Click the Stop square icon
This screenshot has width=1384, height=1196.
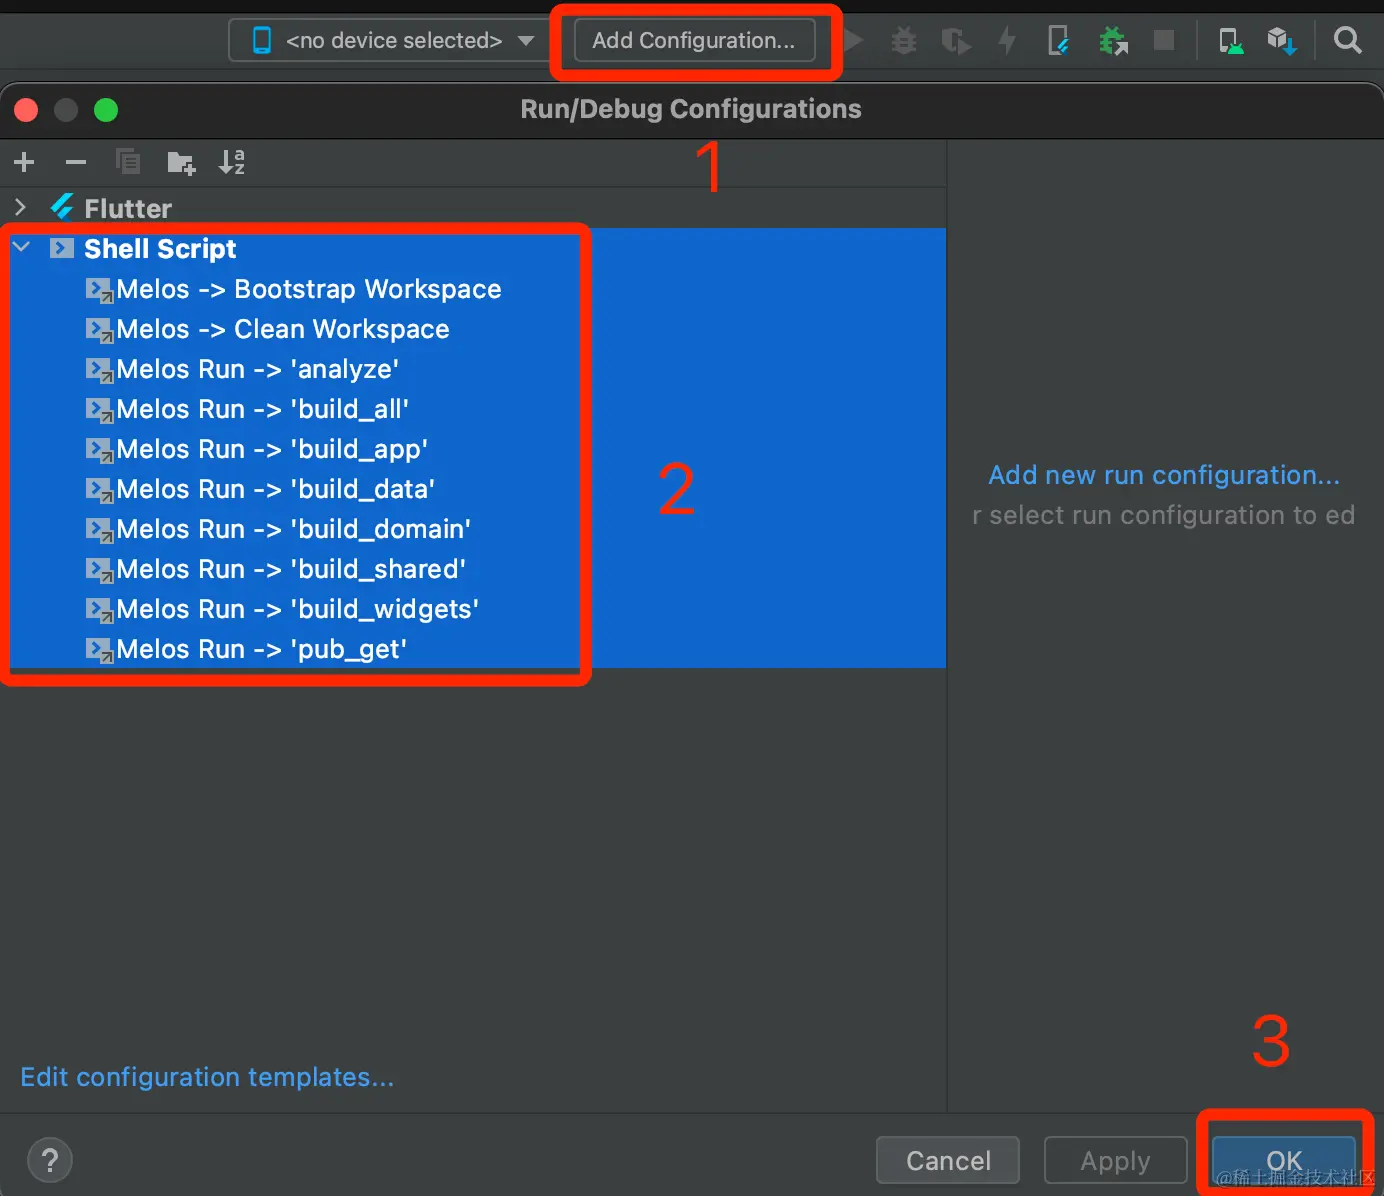tap(1164, 40)
